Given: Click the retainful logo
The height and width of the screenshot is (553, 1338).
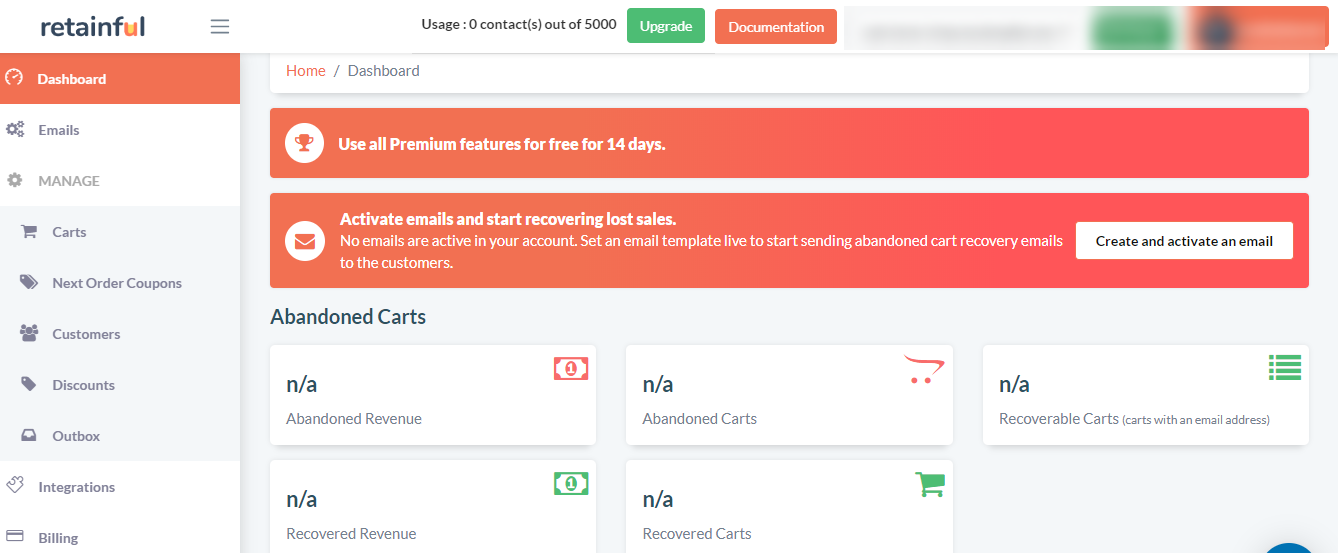Looking at the screenshot, I should point(93,27).
